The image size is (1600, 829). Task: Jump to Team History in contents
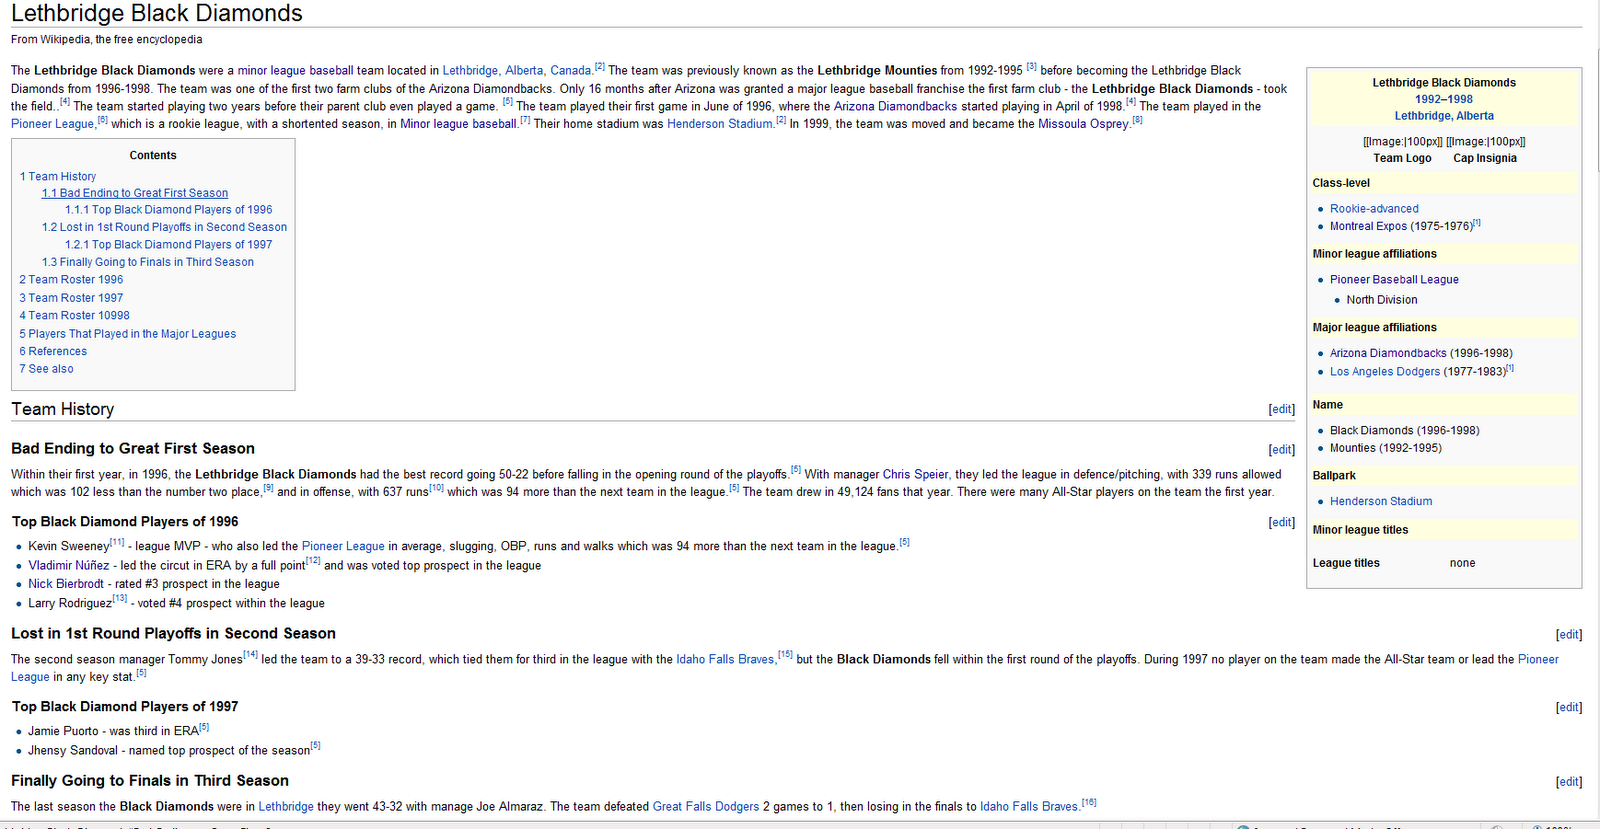tap(58, 177)
